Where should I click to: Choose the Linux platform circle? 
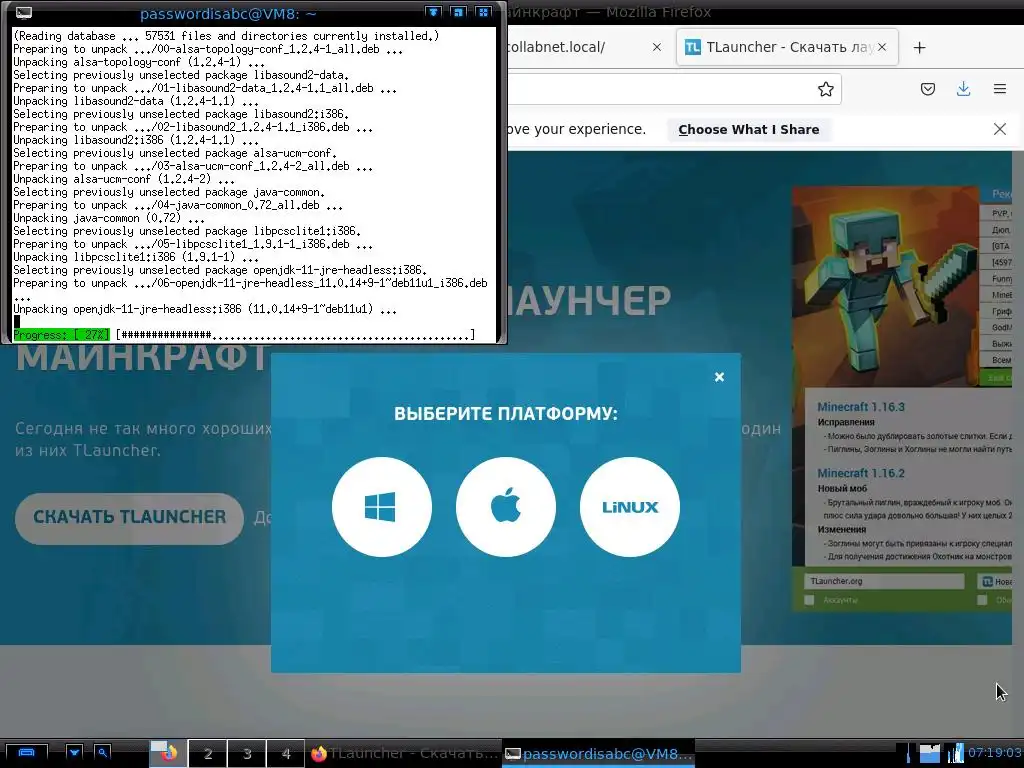coord(630,507)
